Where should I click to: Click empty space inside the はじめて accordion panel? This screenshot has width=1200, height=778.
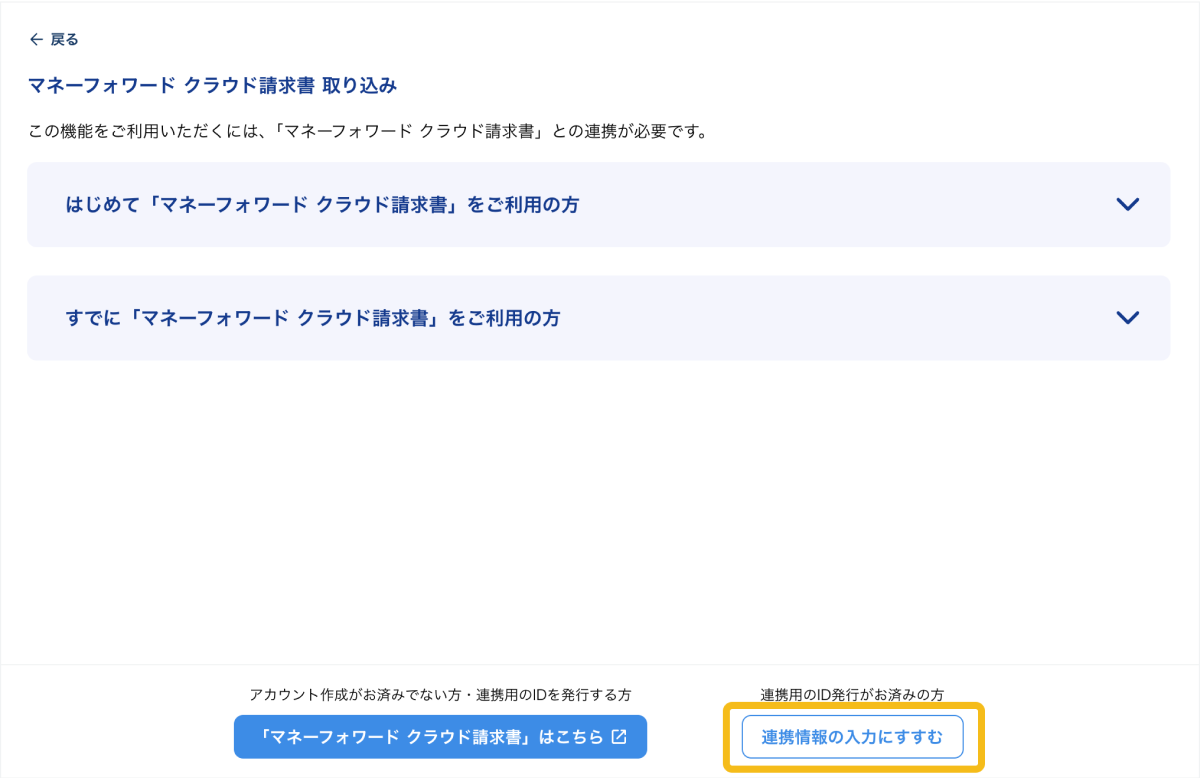pos(850,205)
